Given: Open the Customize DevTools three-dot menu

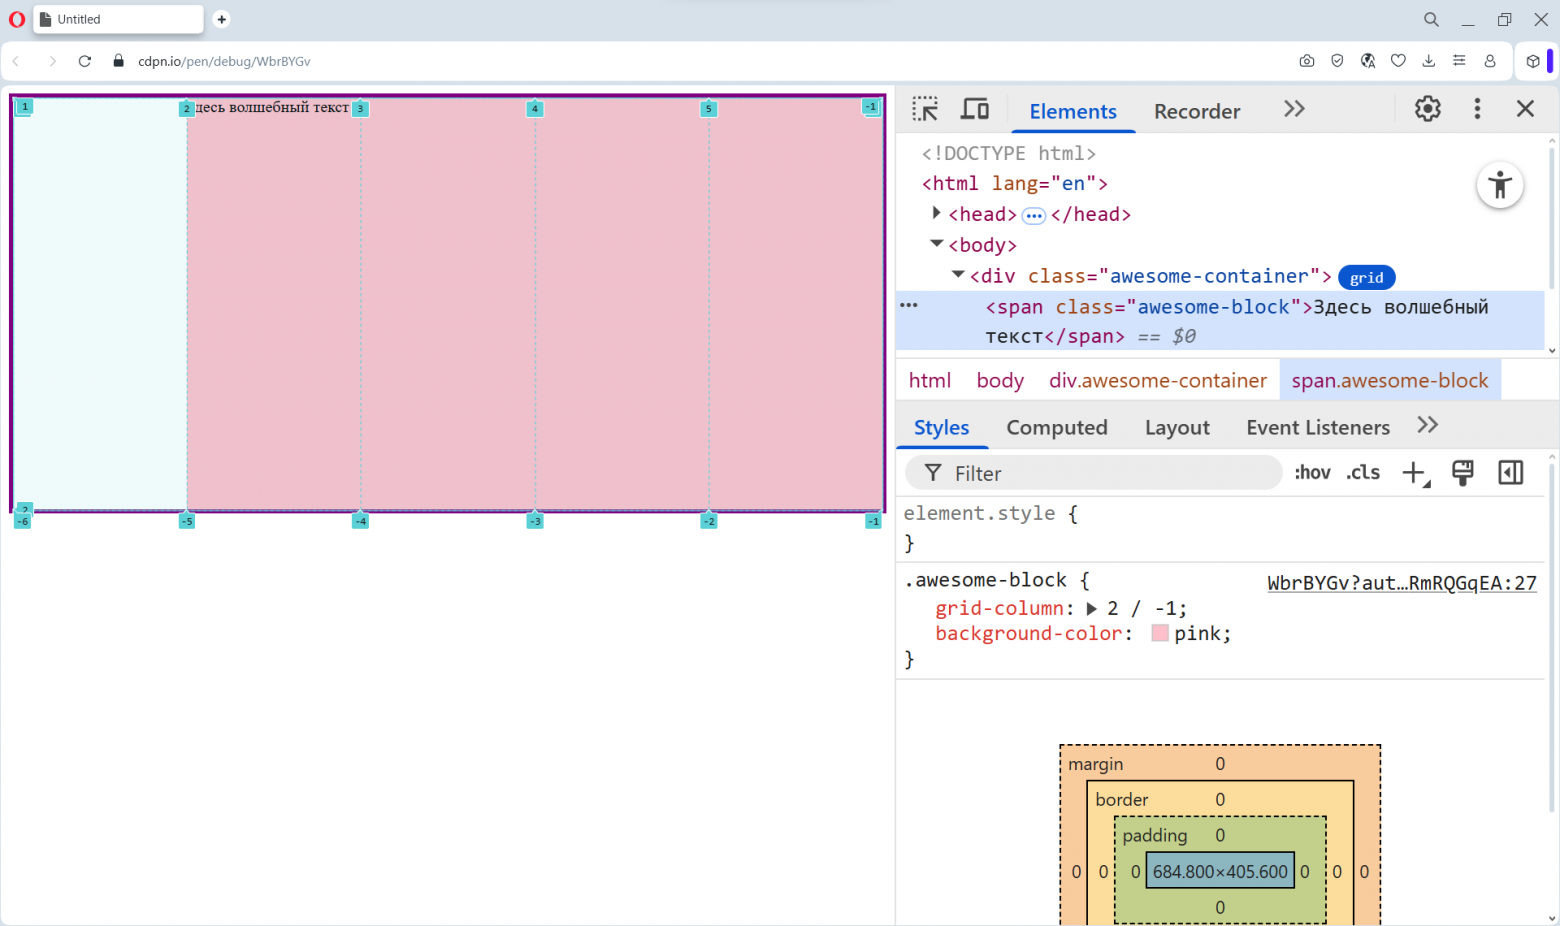Looking at the screenshot, I should 1477,108.
